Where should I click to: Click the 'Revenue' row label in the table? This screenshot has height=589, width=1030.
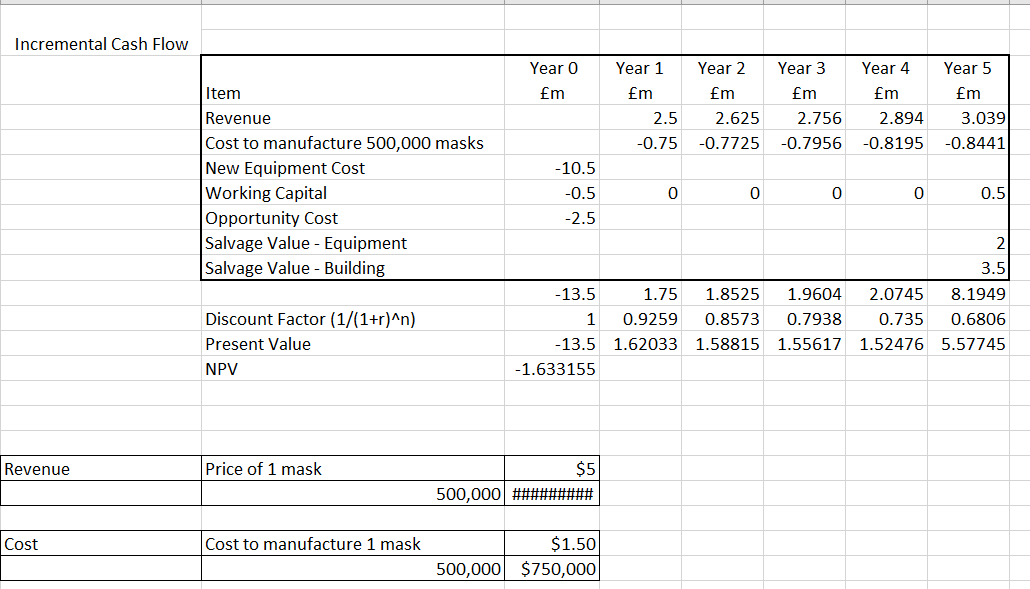pyautogui.click(x=353, y=118)
